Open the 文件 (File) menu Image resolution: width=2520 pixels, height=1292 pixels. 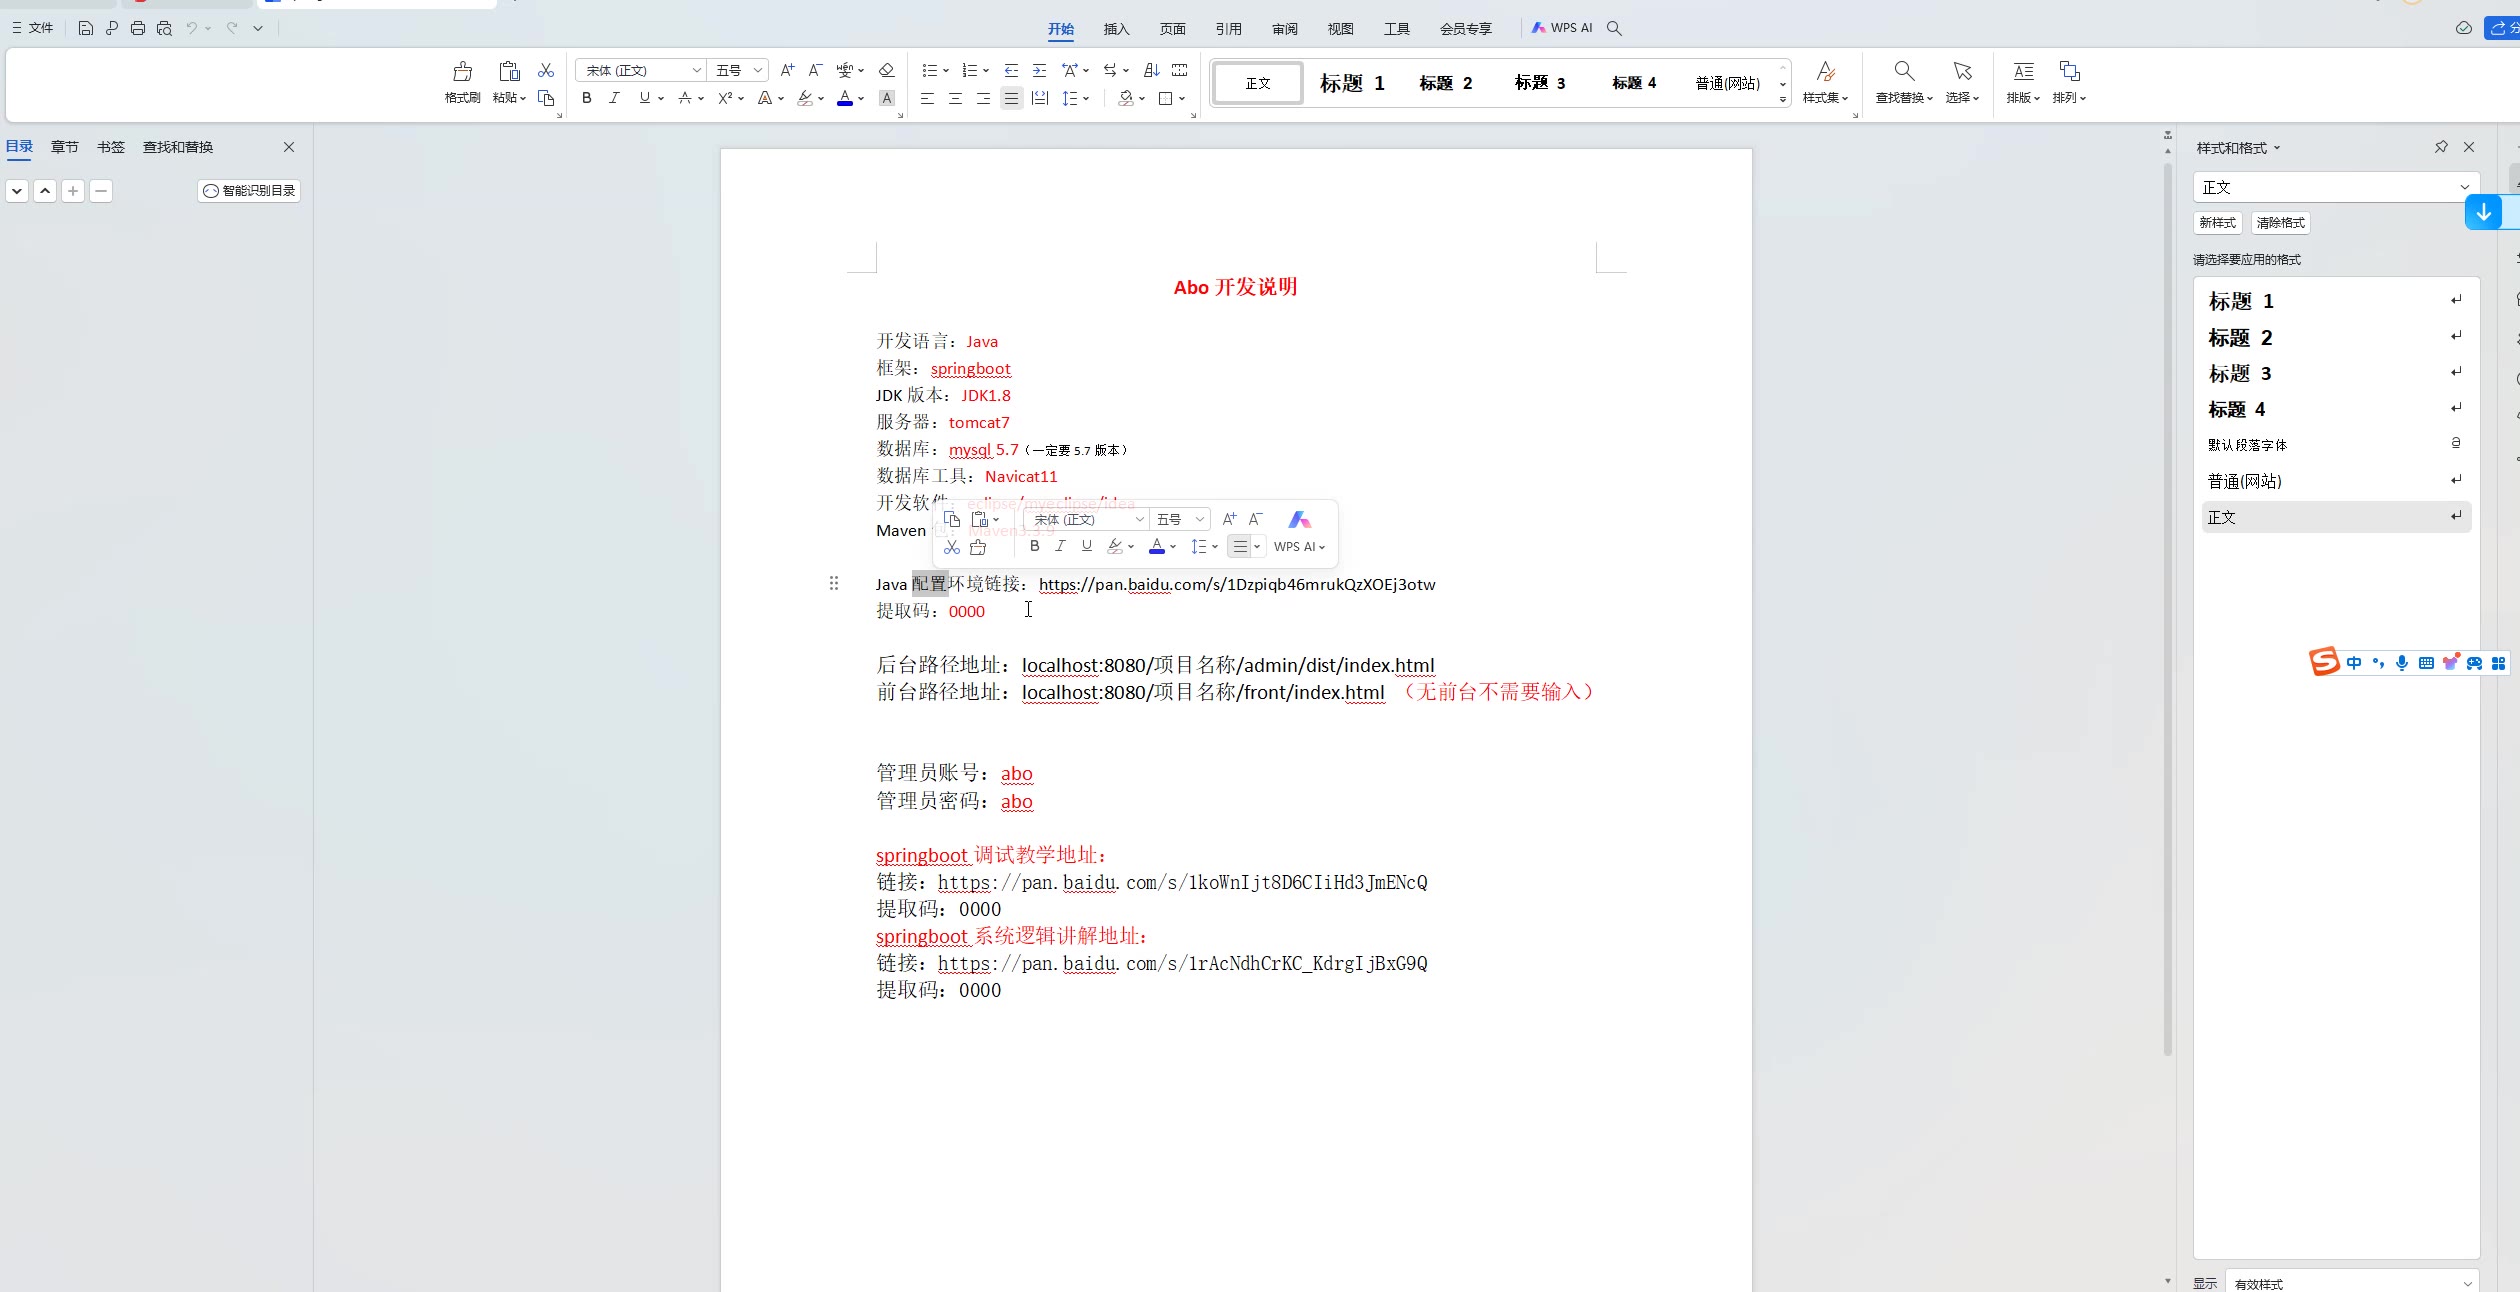coord(33,28)
